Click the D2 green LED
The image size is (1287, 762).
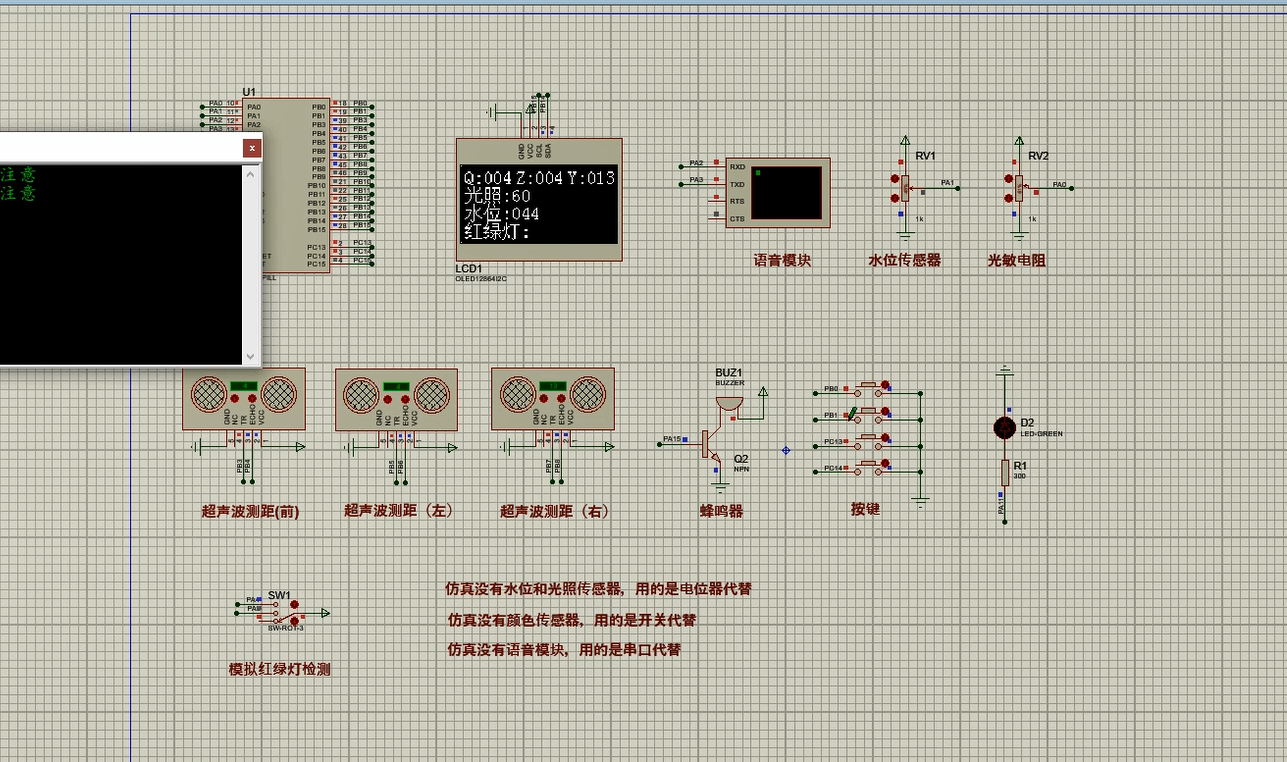[x=1003, y=426]
